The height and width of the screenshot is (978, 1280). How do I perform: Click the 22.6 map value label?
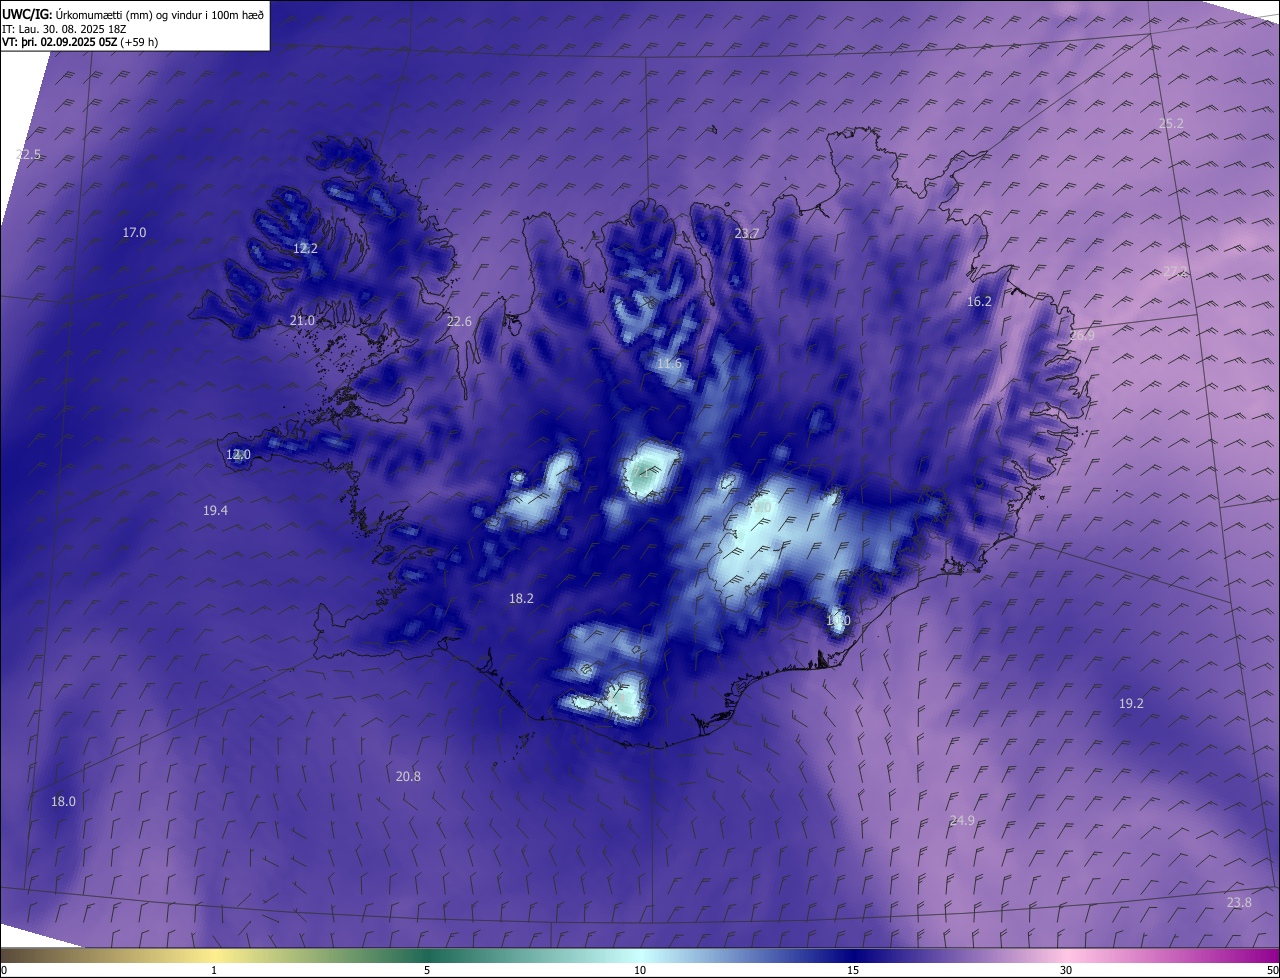tap(459, 322)
